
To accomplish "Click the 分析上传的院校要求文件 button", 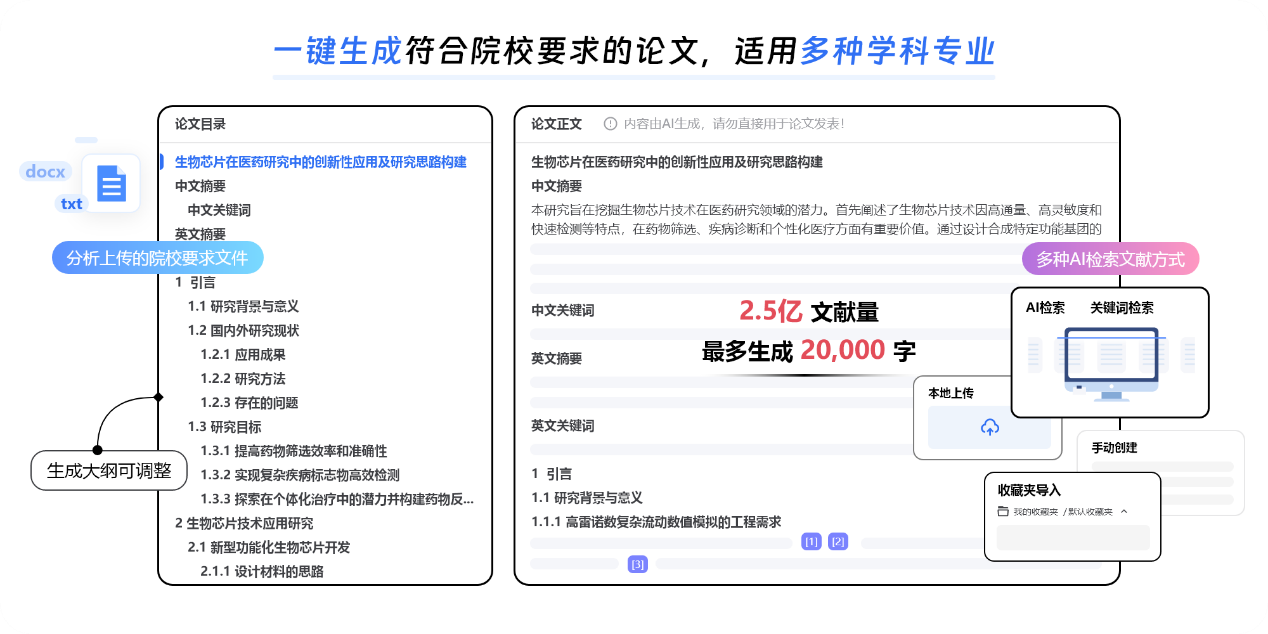I will tap(157, 259).
